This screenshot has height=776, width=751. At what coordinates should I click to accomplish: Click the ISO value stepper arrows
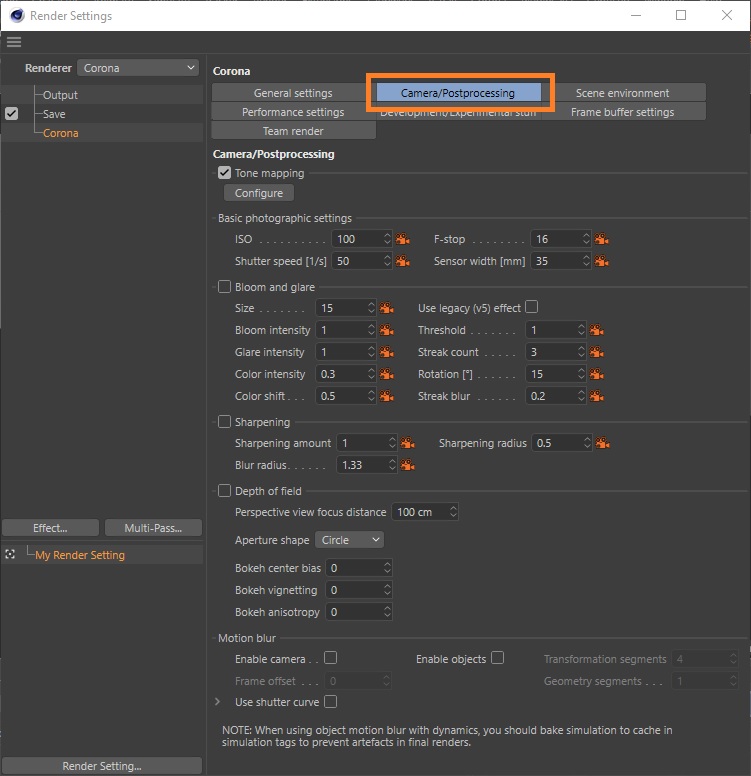387,239
